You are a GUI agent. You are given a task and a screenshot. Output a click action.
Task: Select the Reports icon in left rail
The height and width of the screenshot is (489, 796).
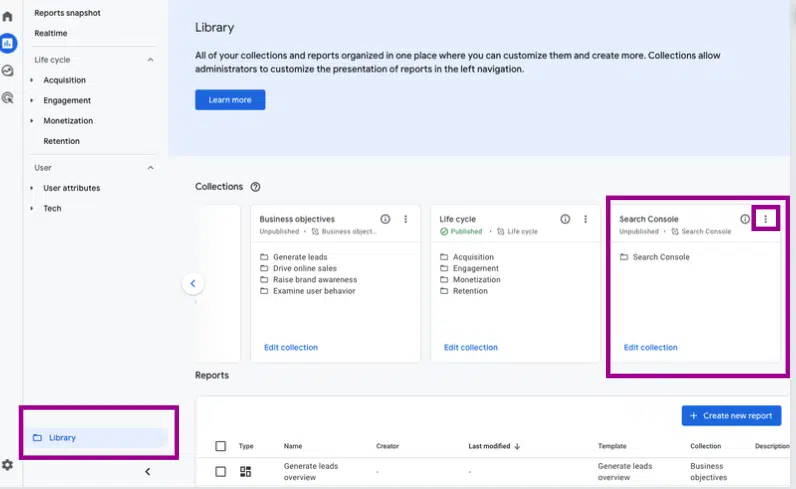pyautogui.click(x=8, y=43)
